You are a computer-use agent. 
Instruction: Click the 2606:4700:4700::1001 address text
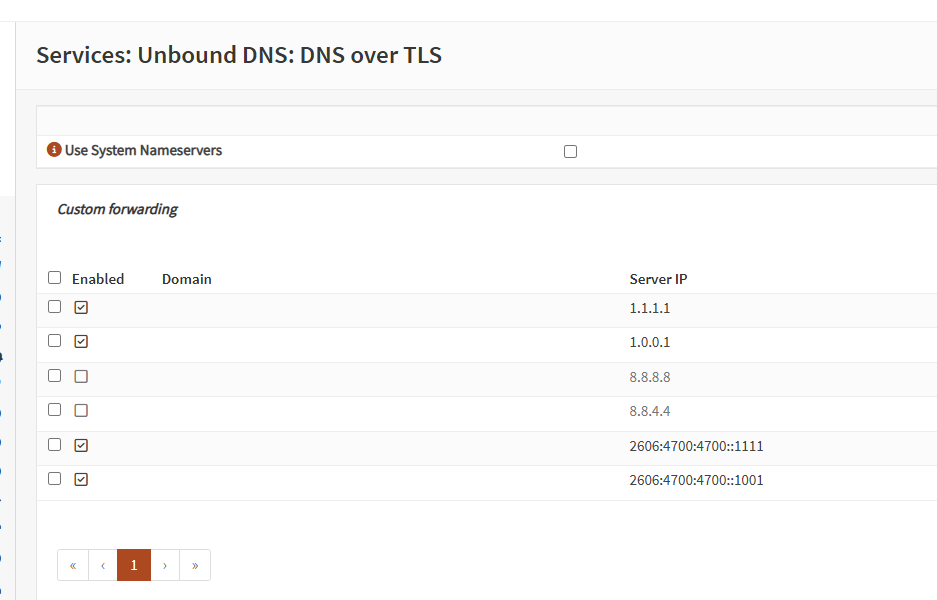[x=696, y=480]
